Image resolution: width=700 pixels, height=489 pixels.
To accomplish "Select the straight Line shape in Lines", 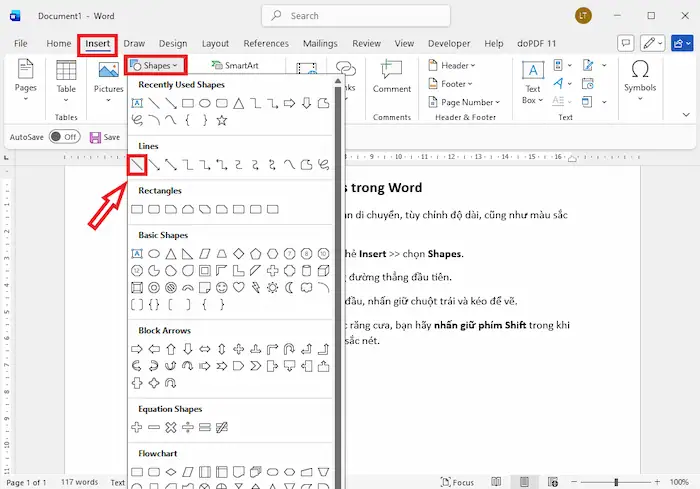I will [x=138, y=164].
